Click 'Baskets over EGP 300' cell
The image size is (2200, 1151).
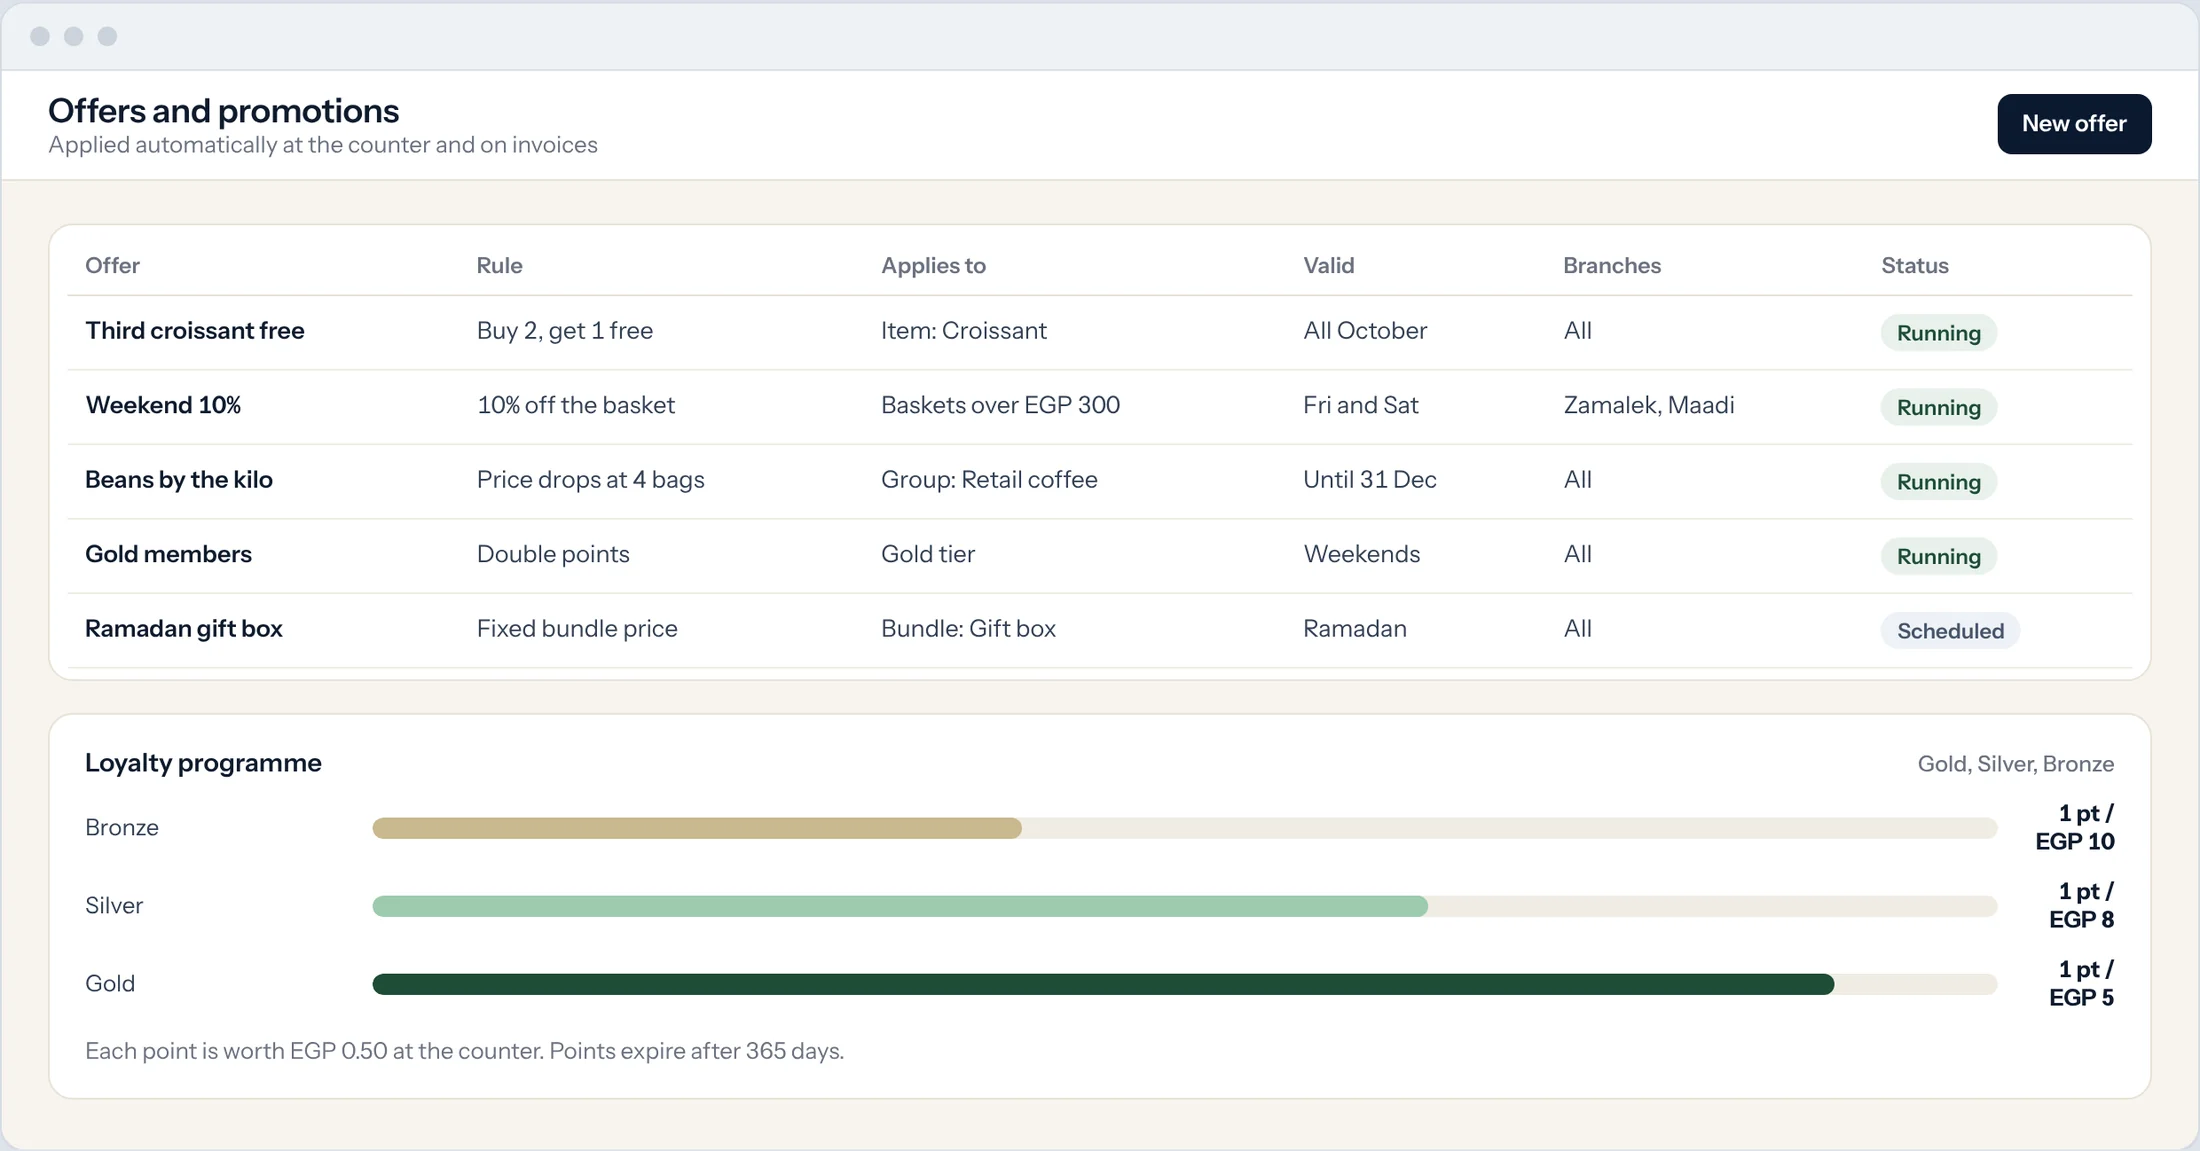[1000, 405]
